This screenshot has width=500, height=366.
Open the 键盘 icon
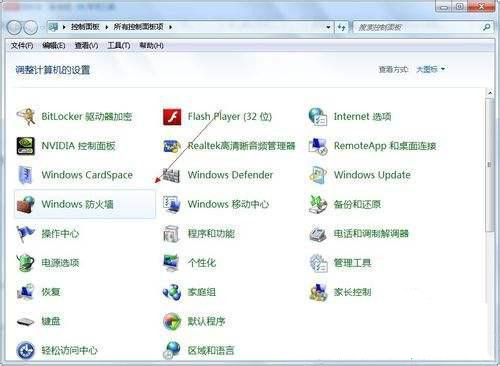[26, 321]
